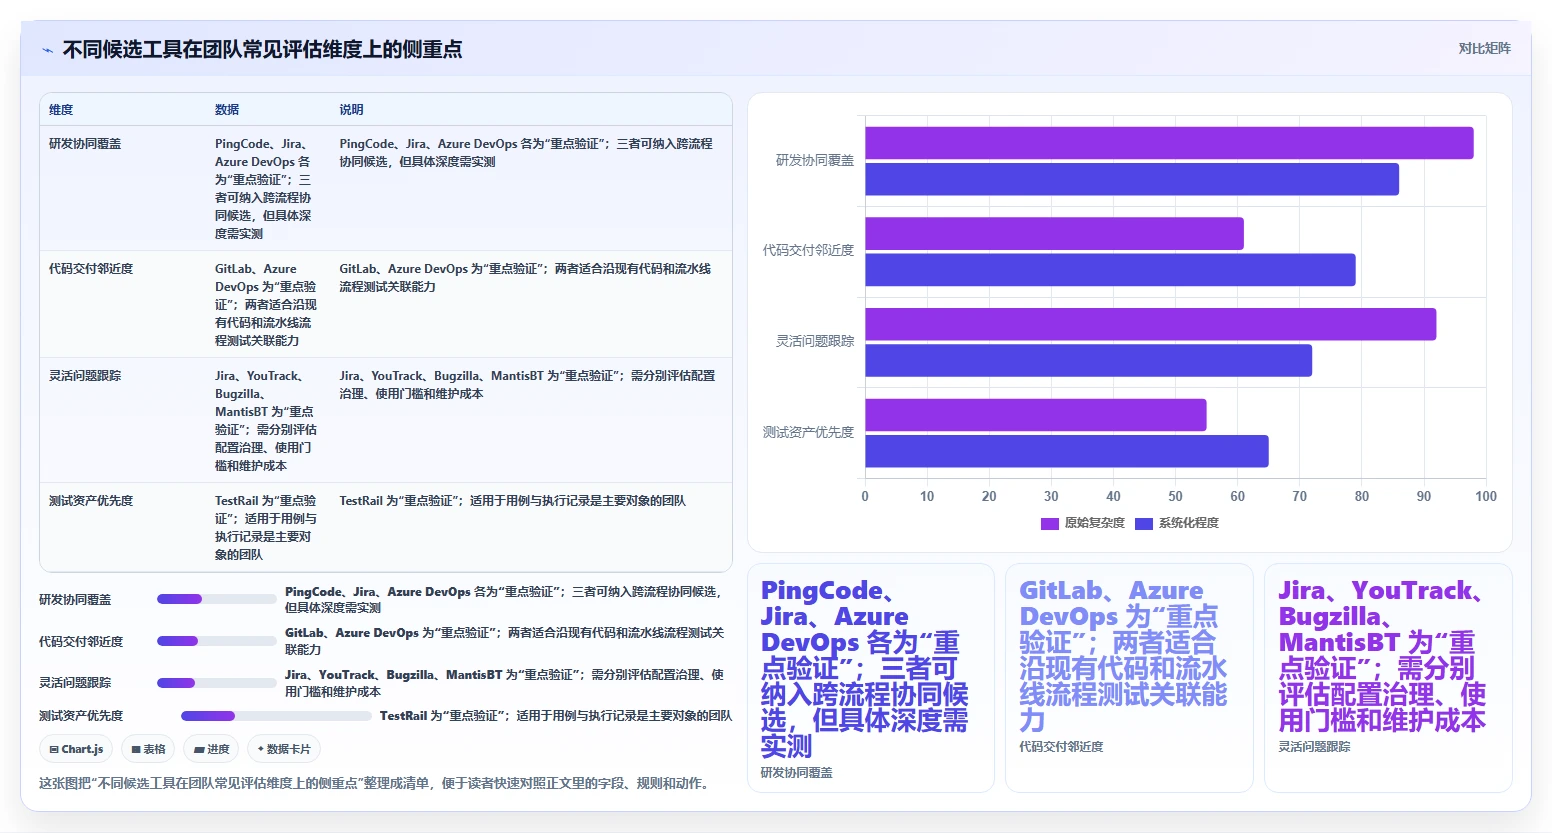Click 代码交付邻近度 caption under second card
Viewport: 1552px width, 833px height.
1061,747
